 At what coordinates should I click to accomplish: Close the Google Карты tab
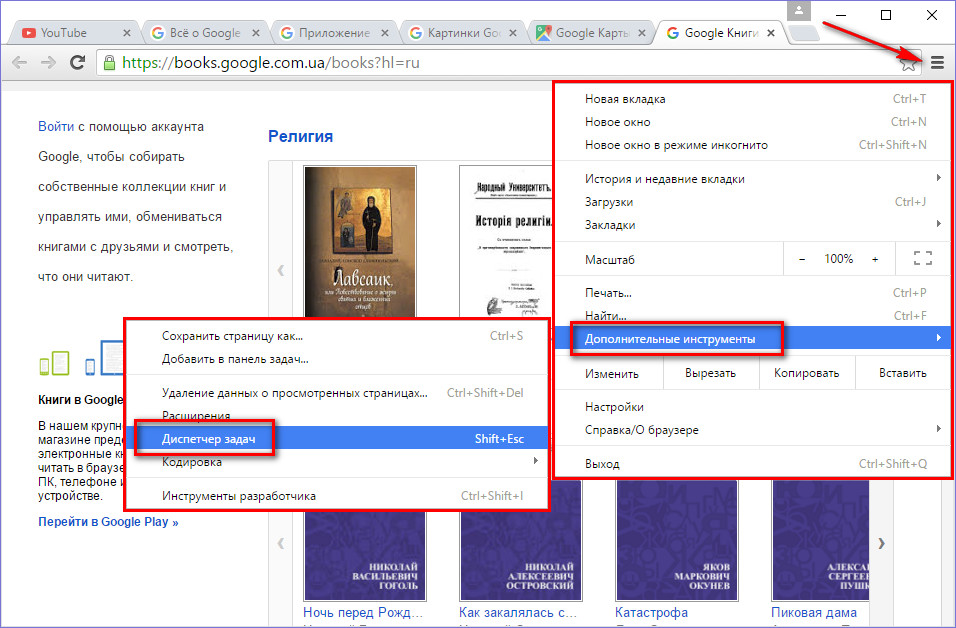642,33
